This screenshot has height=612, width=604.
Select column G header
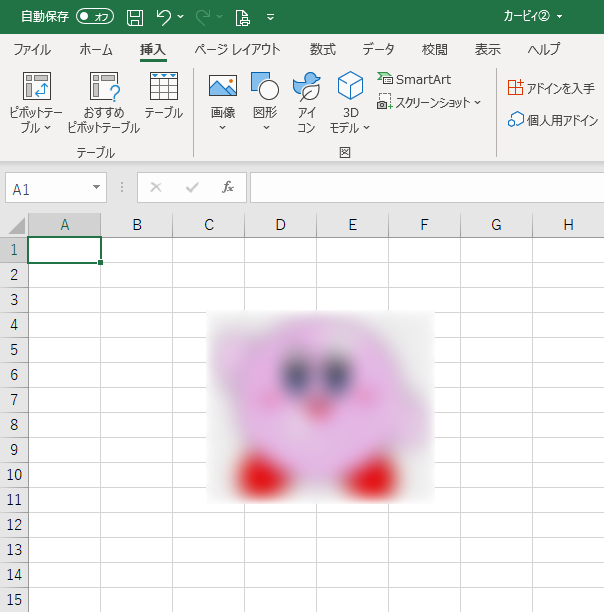[x=496, y=225]
